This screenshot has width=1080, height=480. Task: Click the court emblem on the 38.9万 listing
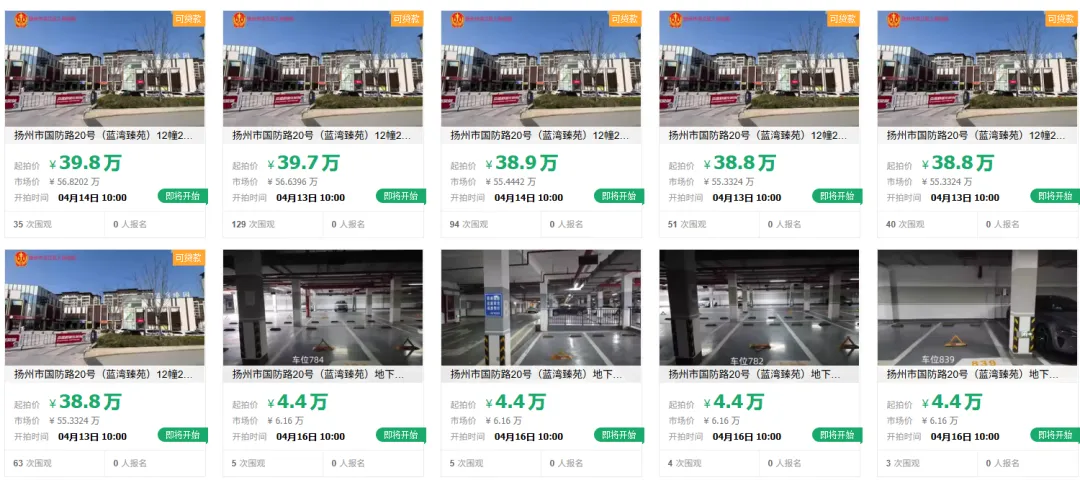pyautogui.click(x=457, y=19)
